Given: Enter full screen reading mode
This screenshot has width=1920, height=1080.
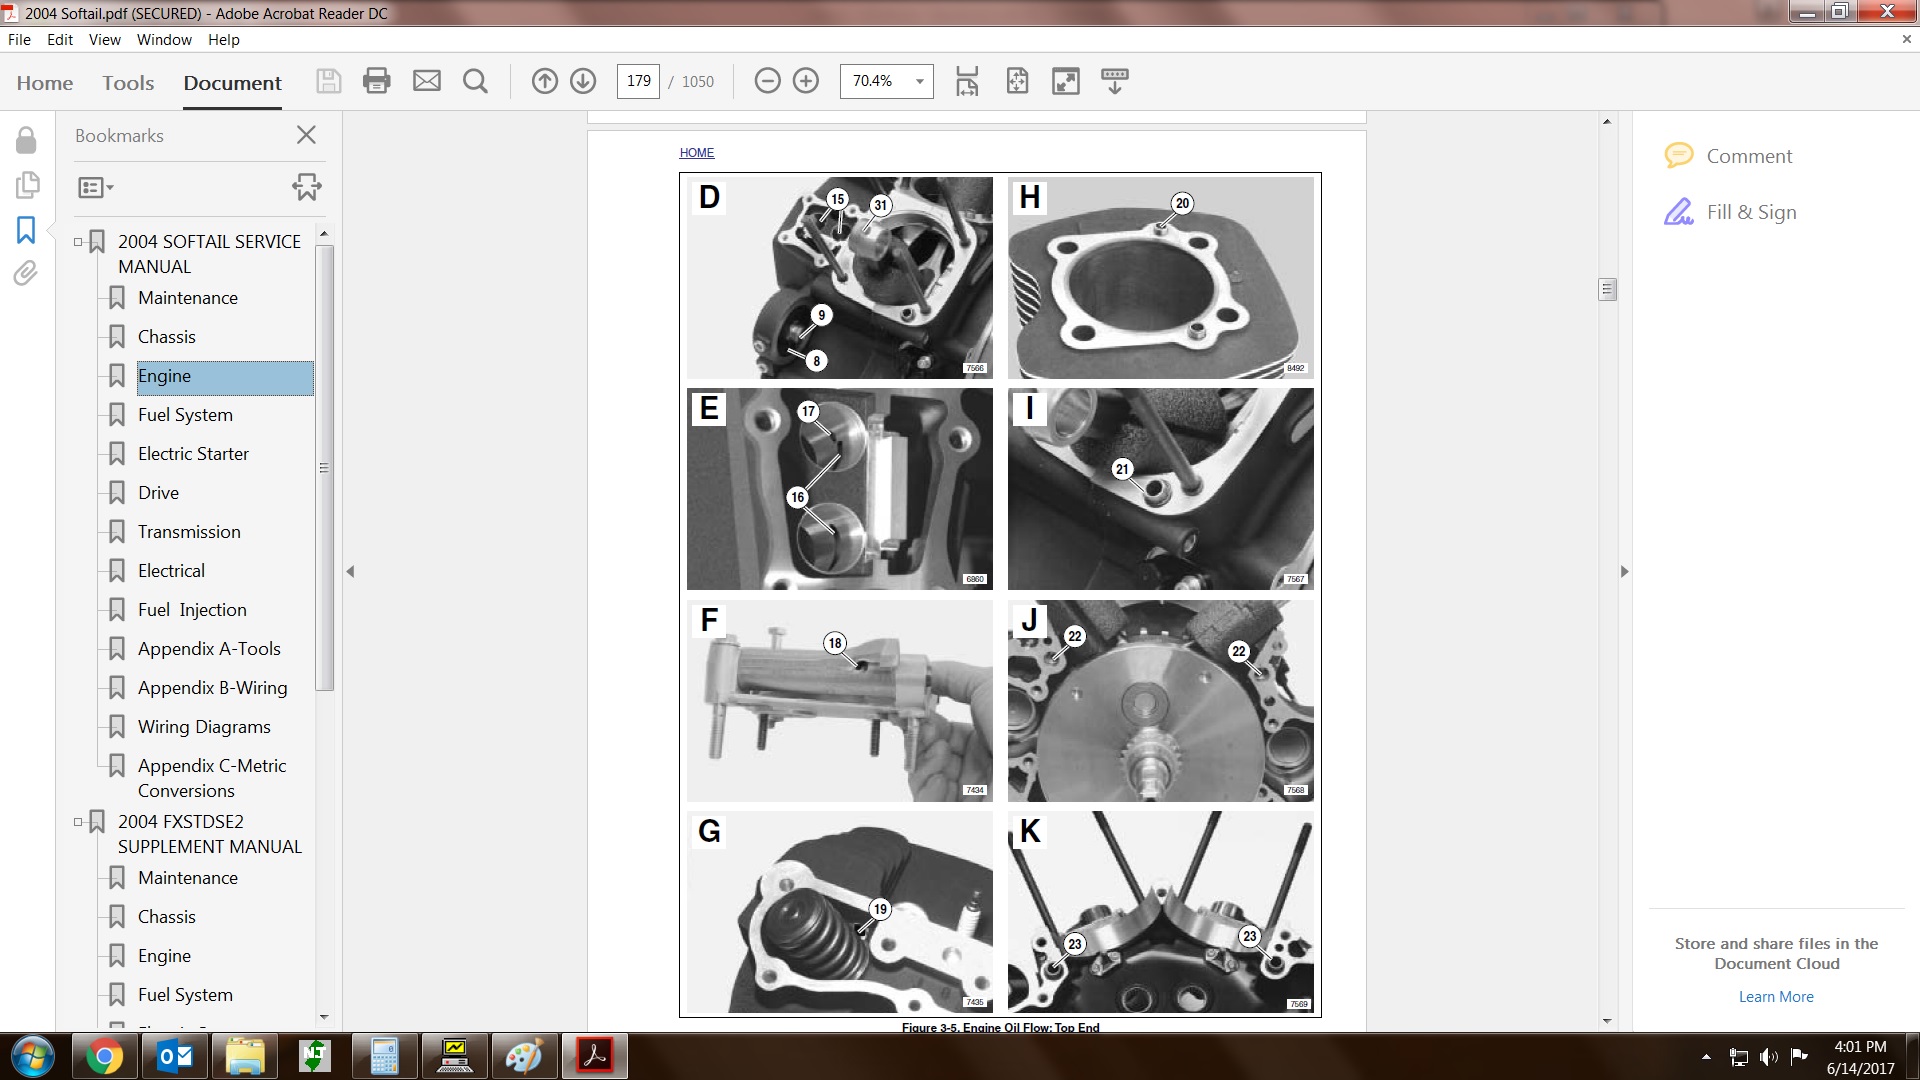Looking at the screenshot, I should [1066, 81].
